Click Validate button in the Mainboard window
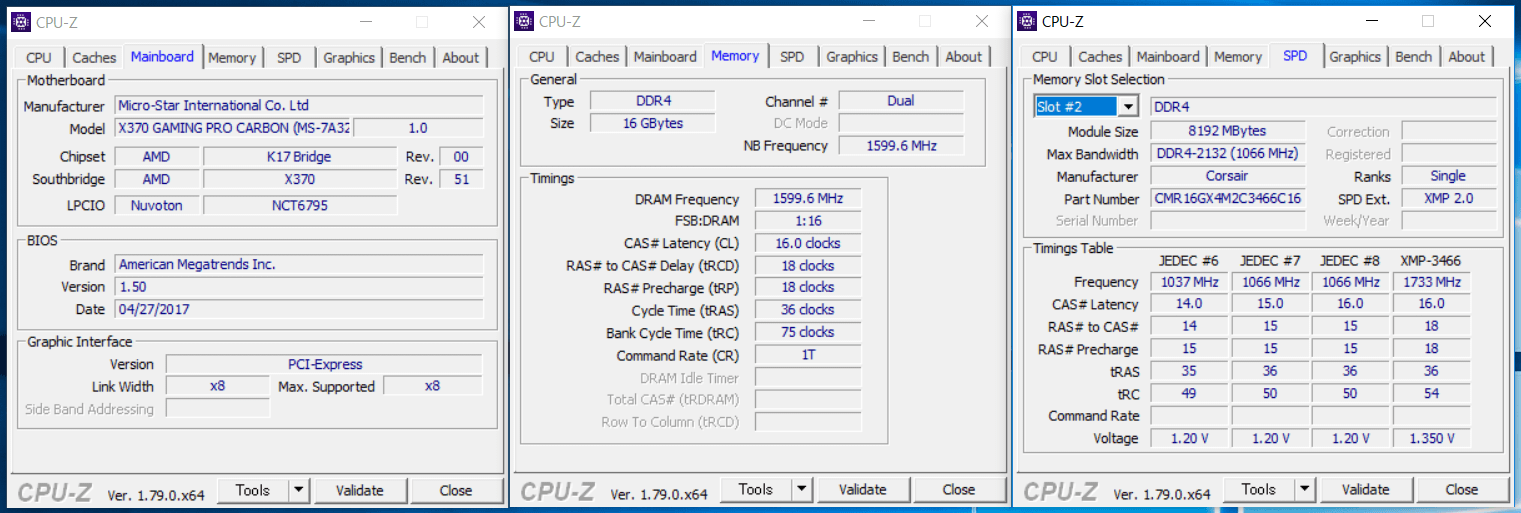1521x513 pixels. coord(360,490)
